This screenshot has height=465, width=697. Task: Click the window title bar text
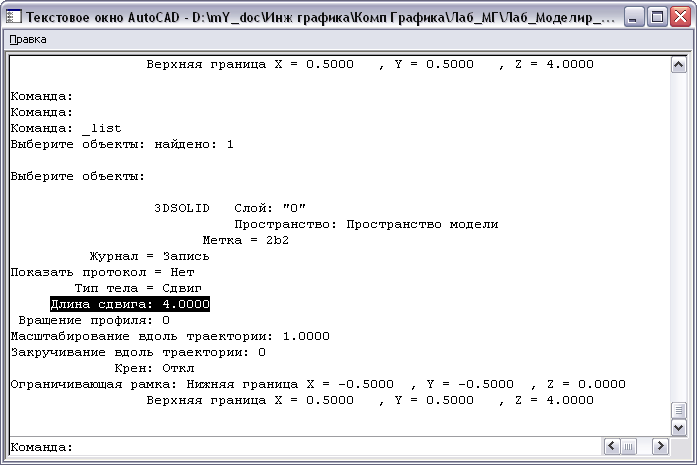320,17
